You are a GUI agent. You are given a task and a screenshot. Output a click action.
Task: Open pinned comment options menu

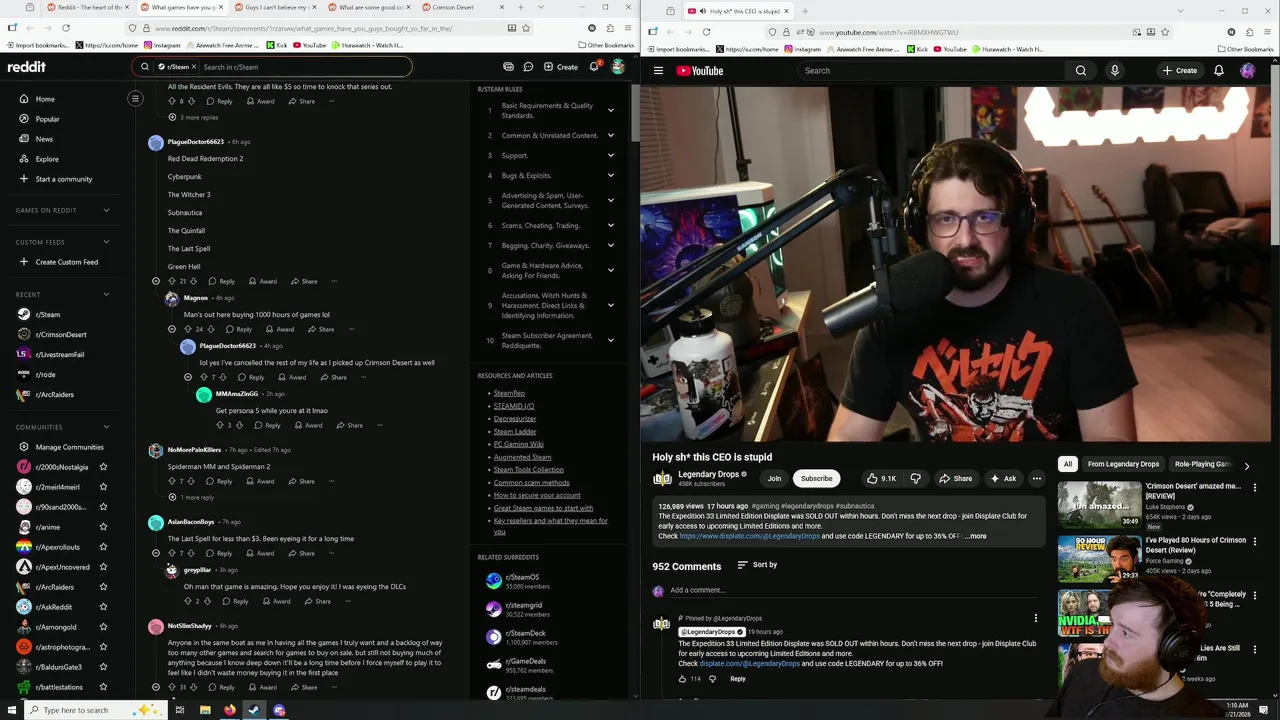pyautogui.click(x=1035, y=618)
